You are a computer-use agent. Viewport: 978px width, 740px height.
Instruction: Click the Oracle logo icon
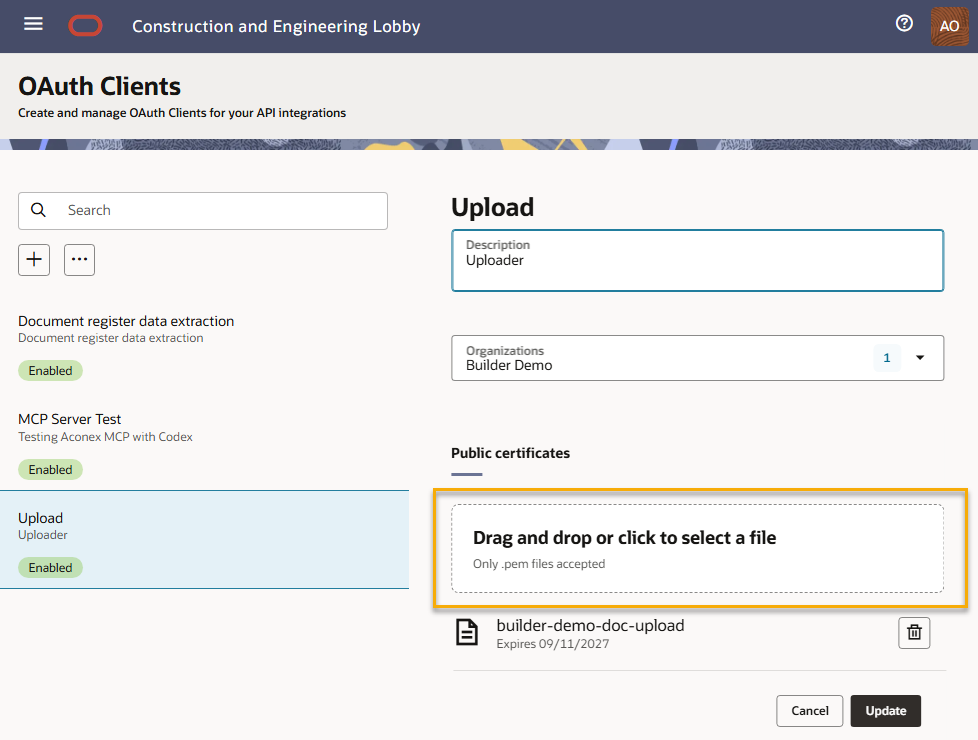85,26
